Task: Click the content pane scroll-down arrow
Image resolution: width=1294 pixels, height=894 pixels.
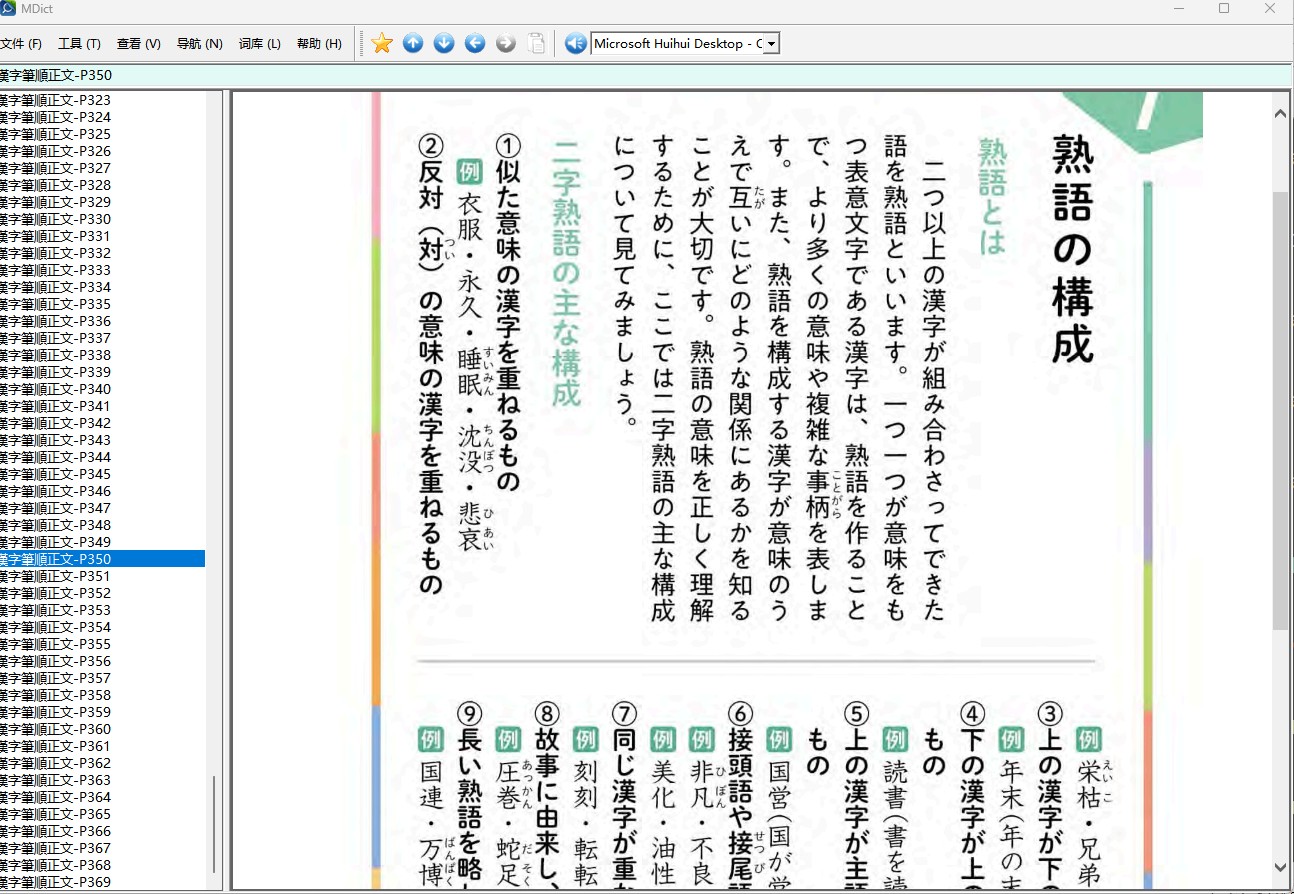Action: pos(1281,867)
